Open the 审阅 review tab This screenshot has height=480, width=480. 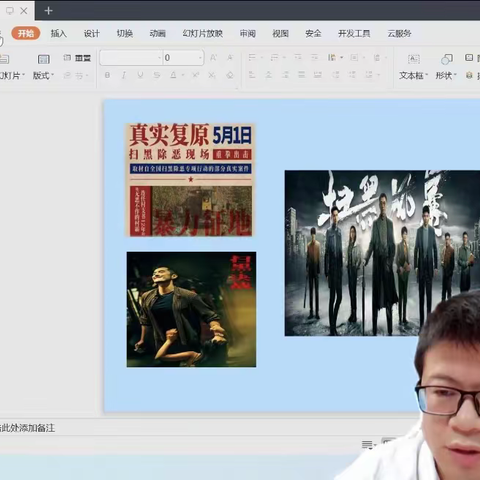pyautogui.click(x=248, y=33)
